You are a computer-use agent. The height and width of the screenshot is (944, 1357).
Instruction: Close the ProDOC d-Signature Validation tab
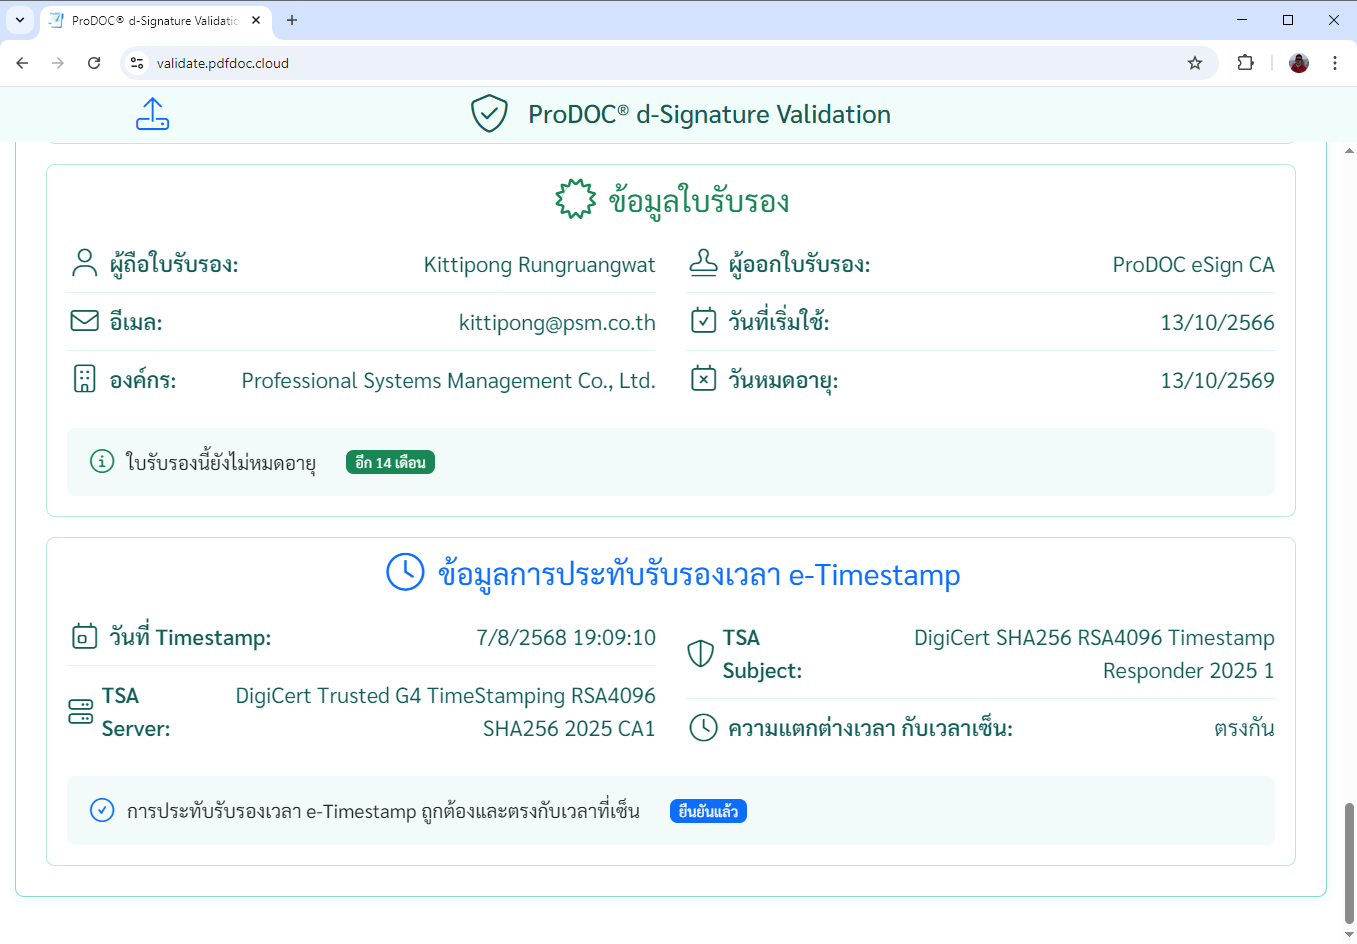pyautogui.click(x=256, y=20)
